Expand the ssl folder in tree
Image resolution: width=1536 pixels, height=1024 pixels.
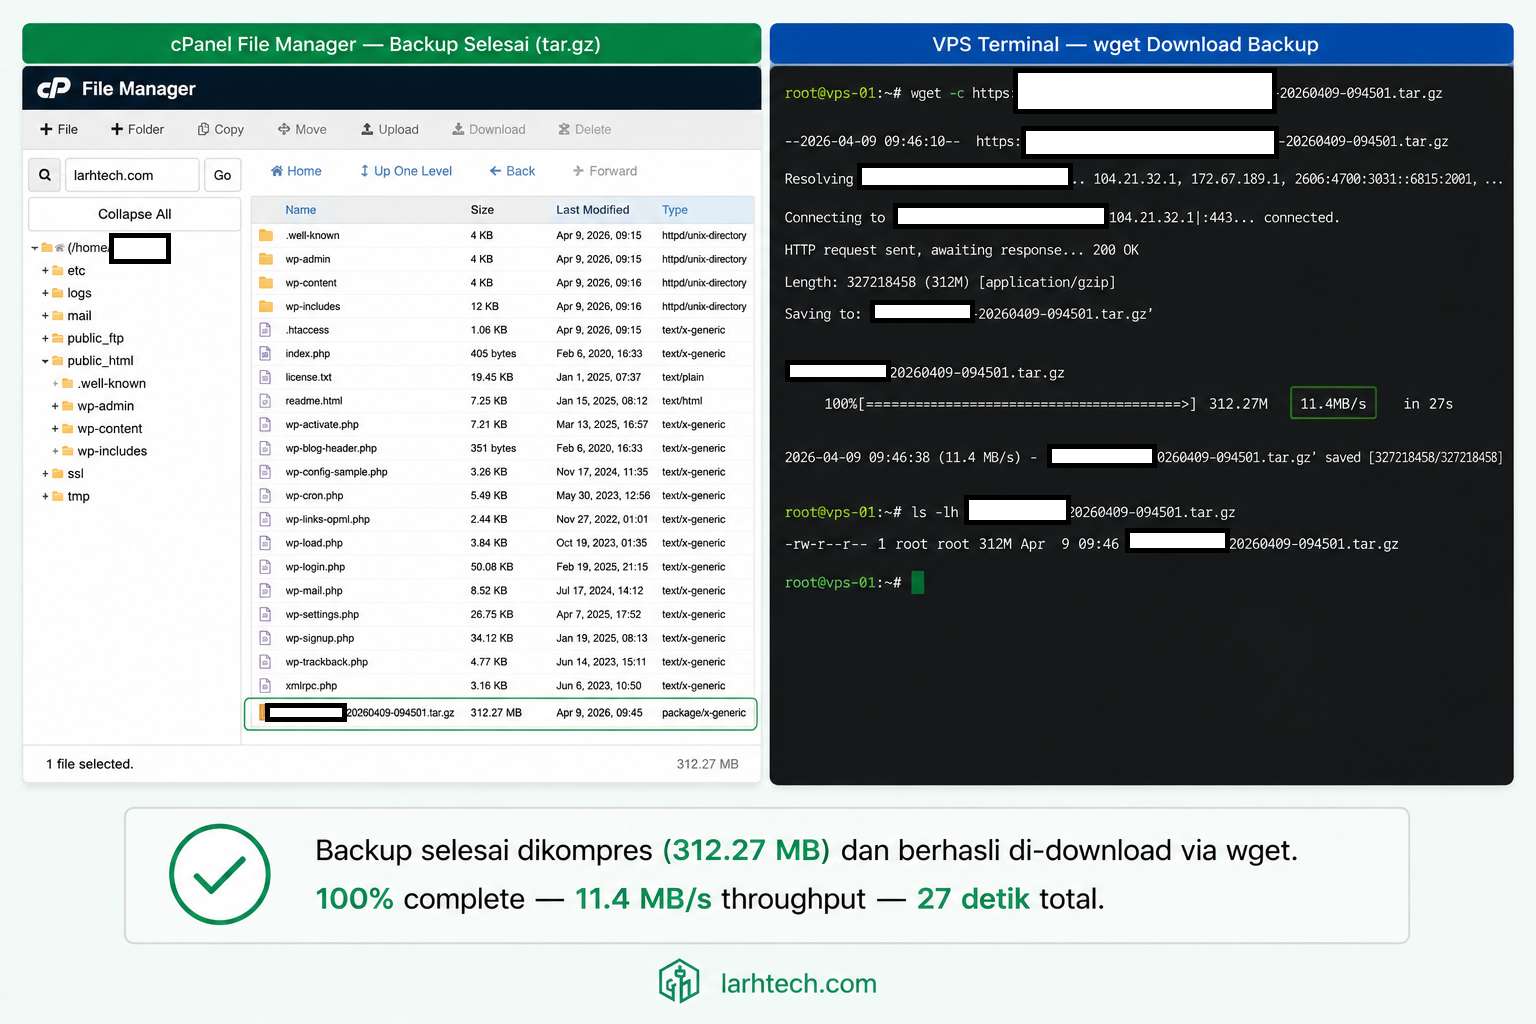(x=45, y=474)
